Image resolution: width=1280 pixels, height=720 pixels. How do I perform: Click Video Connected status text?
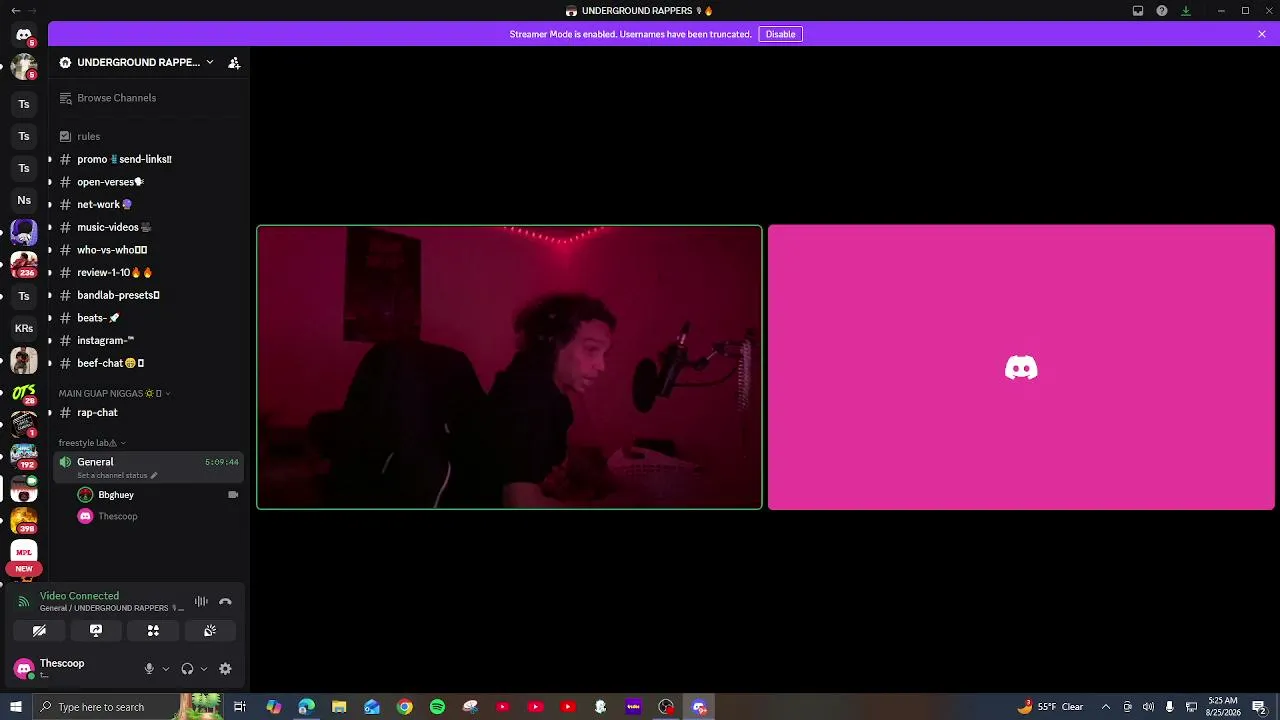tap(79, 596)
